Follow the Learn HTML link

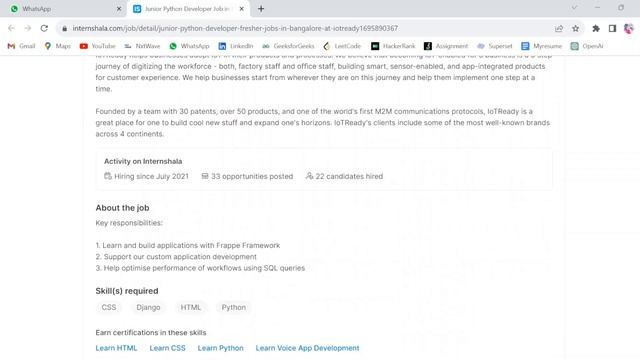pos(116,348)
